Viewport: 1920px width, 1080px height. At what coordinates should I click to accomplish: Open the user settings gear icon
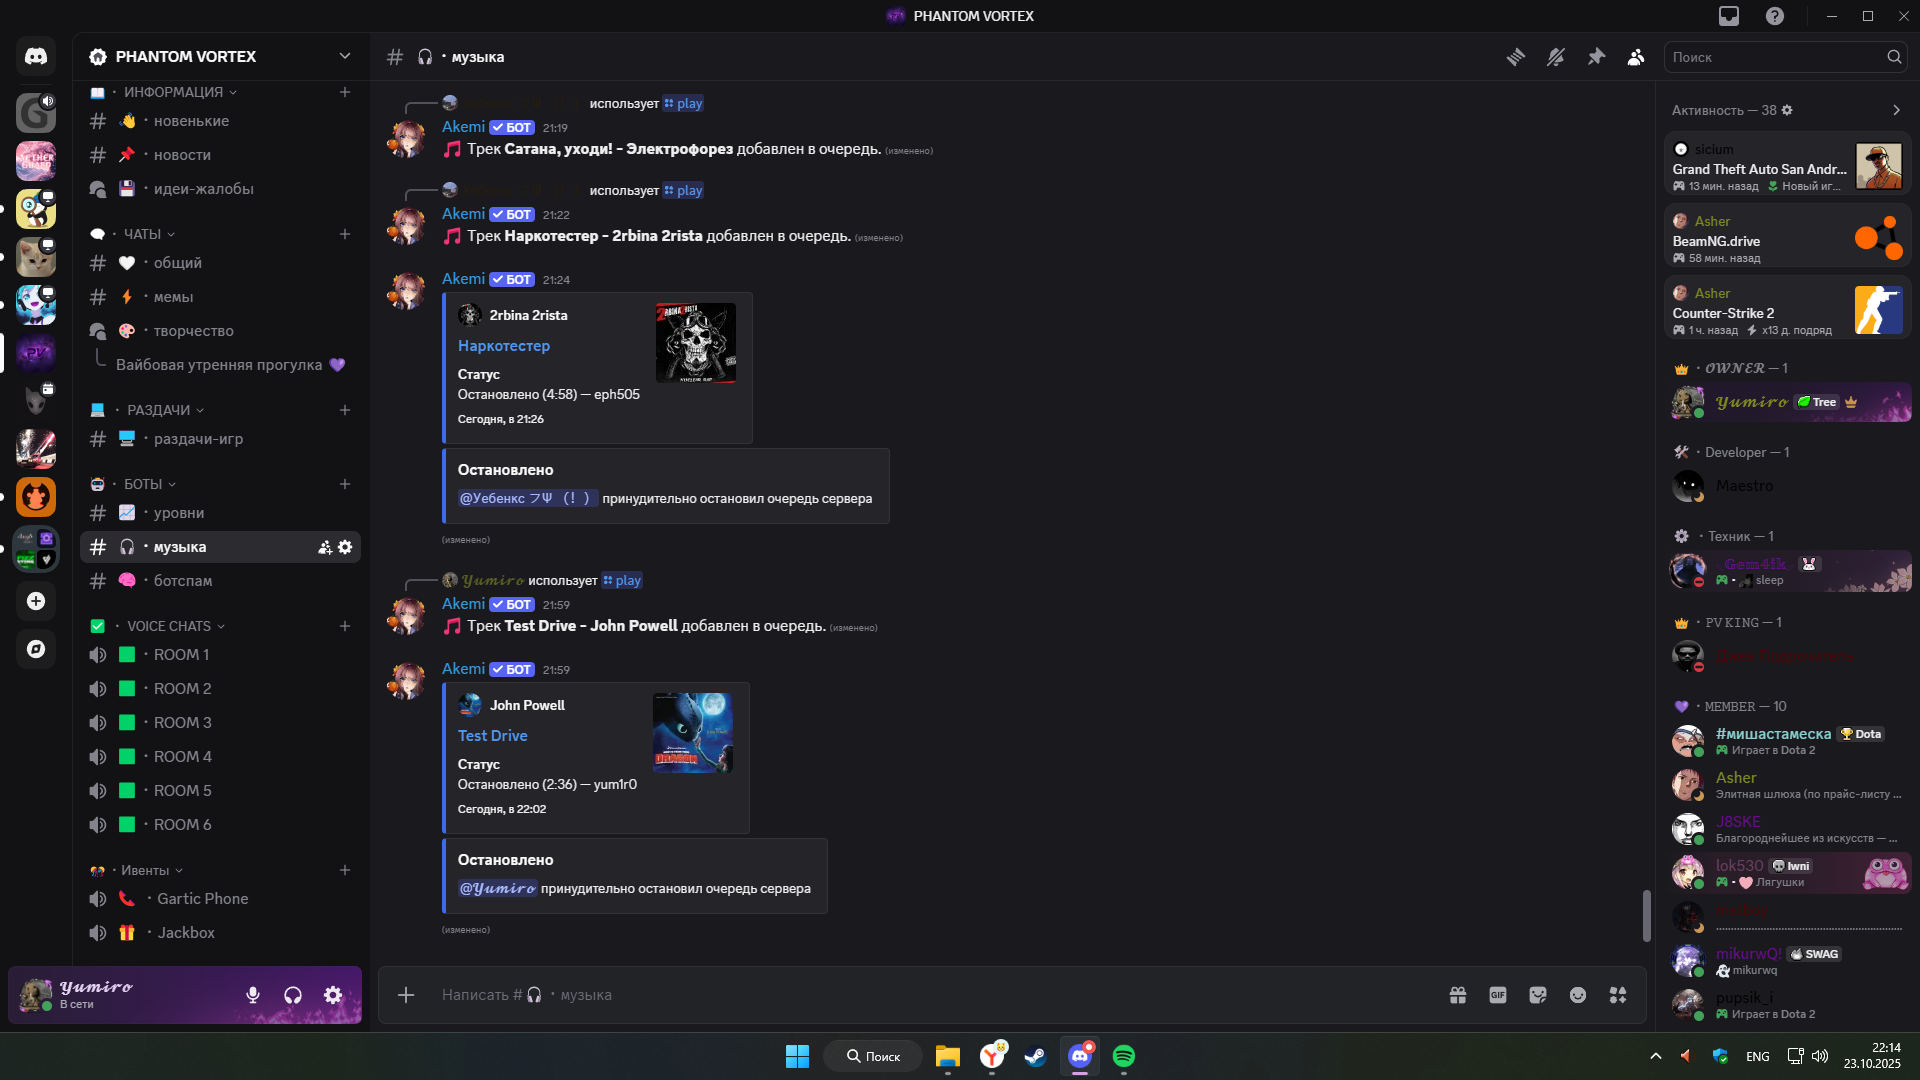coord(333,995)
